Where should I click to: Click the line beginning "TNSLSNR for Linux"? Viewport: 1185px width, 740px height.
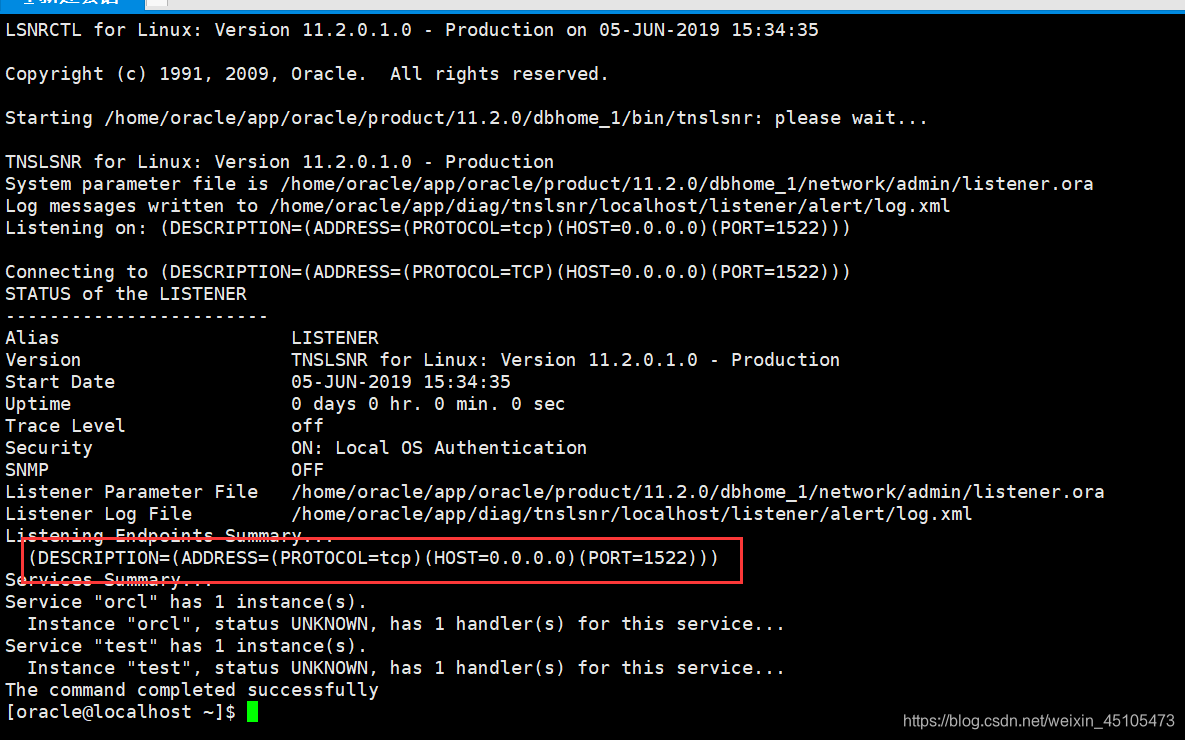(280, 162)
